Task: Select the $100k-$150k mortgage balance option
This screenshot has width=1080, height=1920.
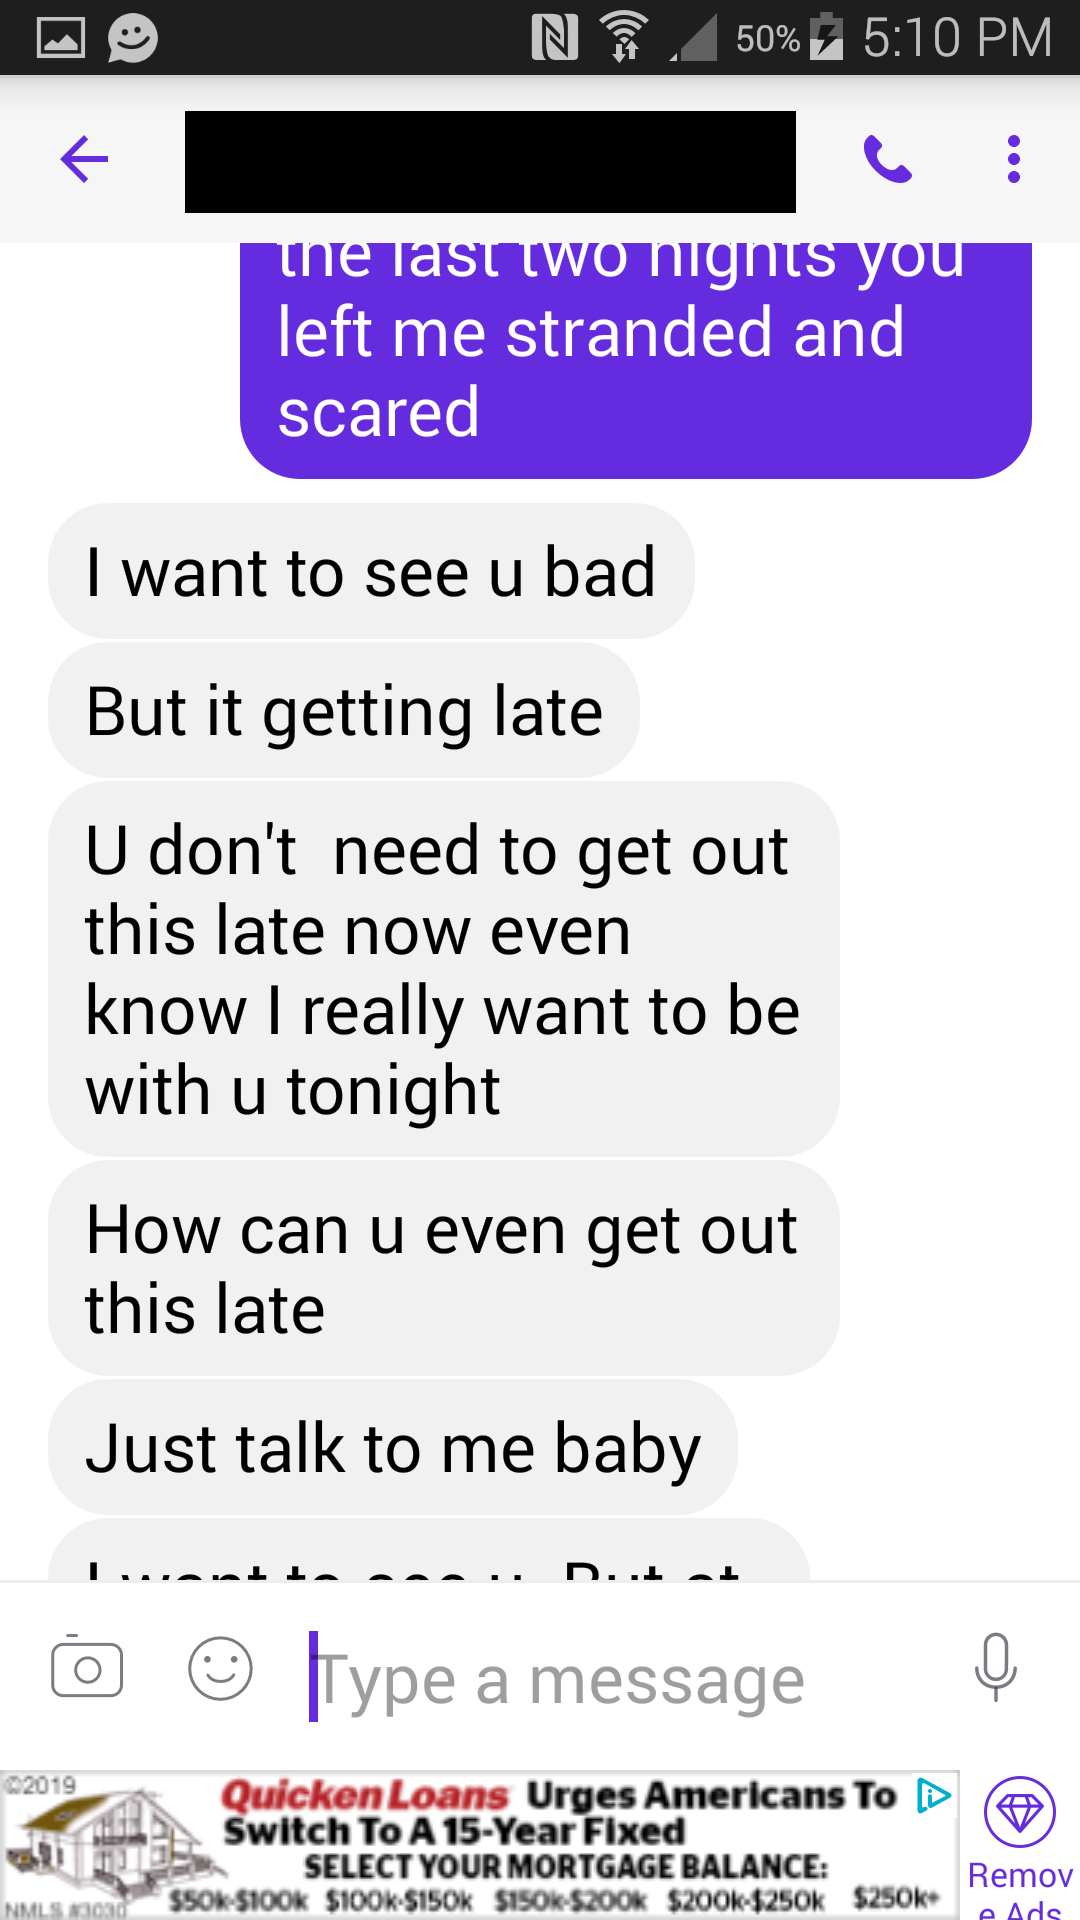Action: click(399, 1898)
